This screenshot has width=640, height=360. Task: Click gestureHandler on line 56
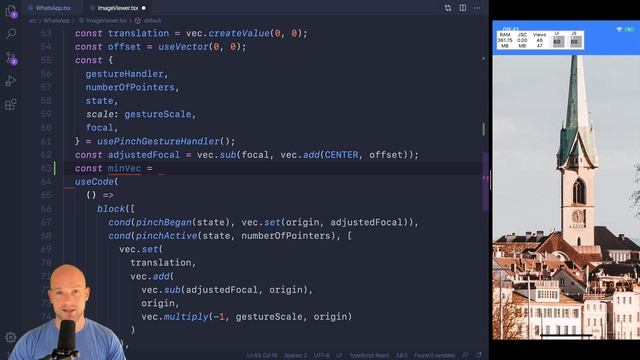point(124,74)
